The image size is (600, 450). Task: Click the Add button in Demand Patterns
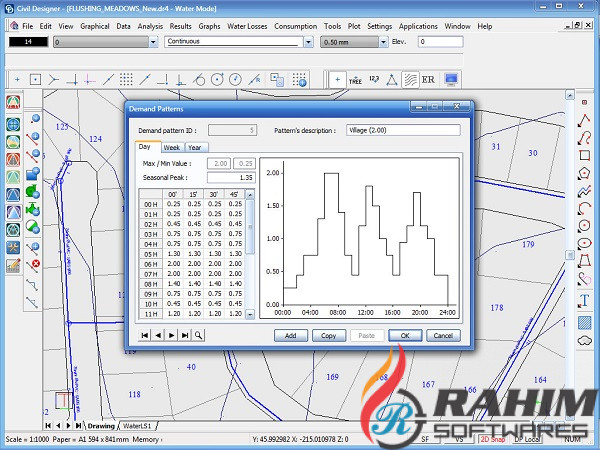click(x=290, y=335)
